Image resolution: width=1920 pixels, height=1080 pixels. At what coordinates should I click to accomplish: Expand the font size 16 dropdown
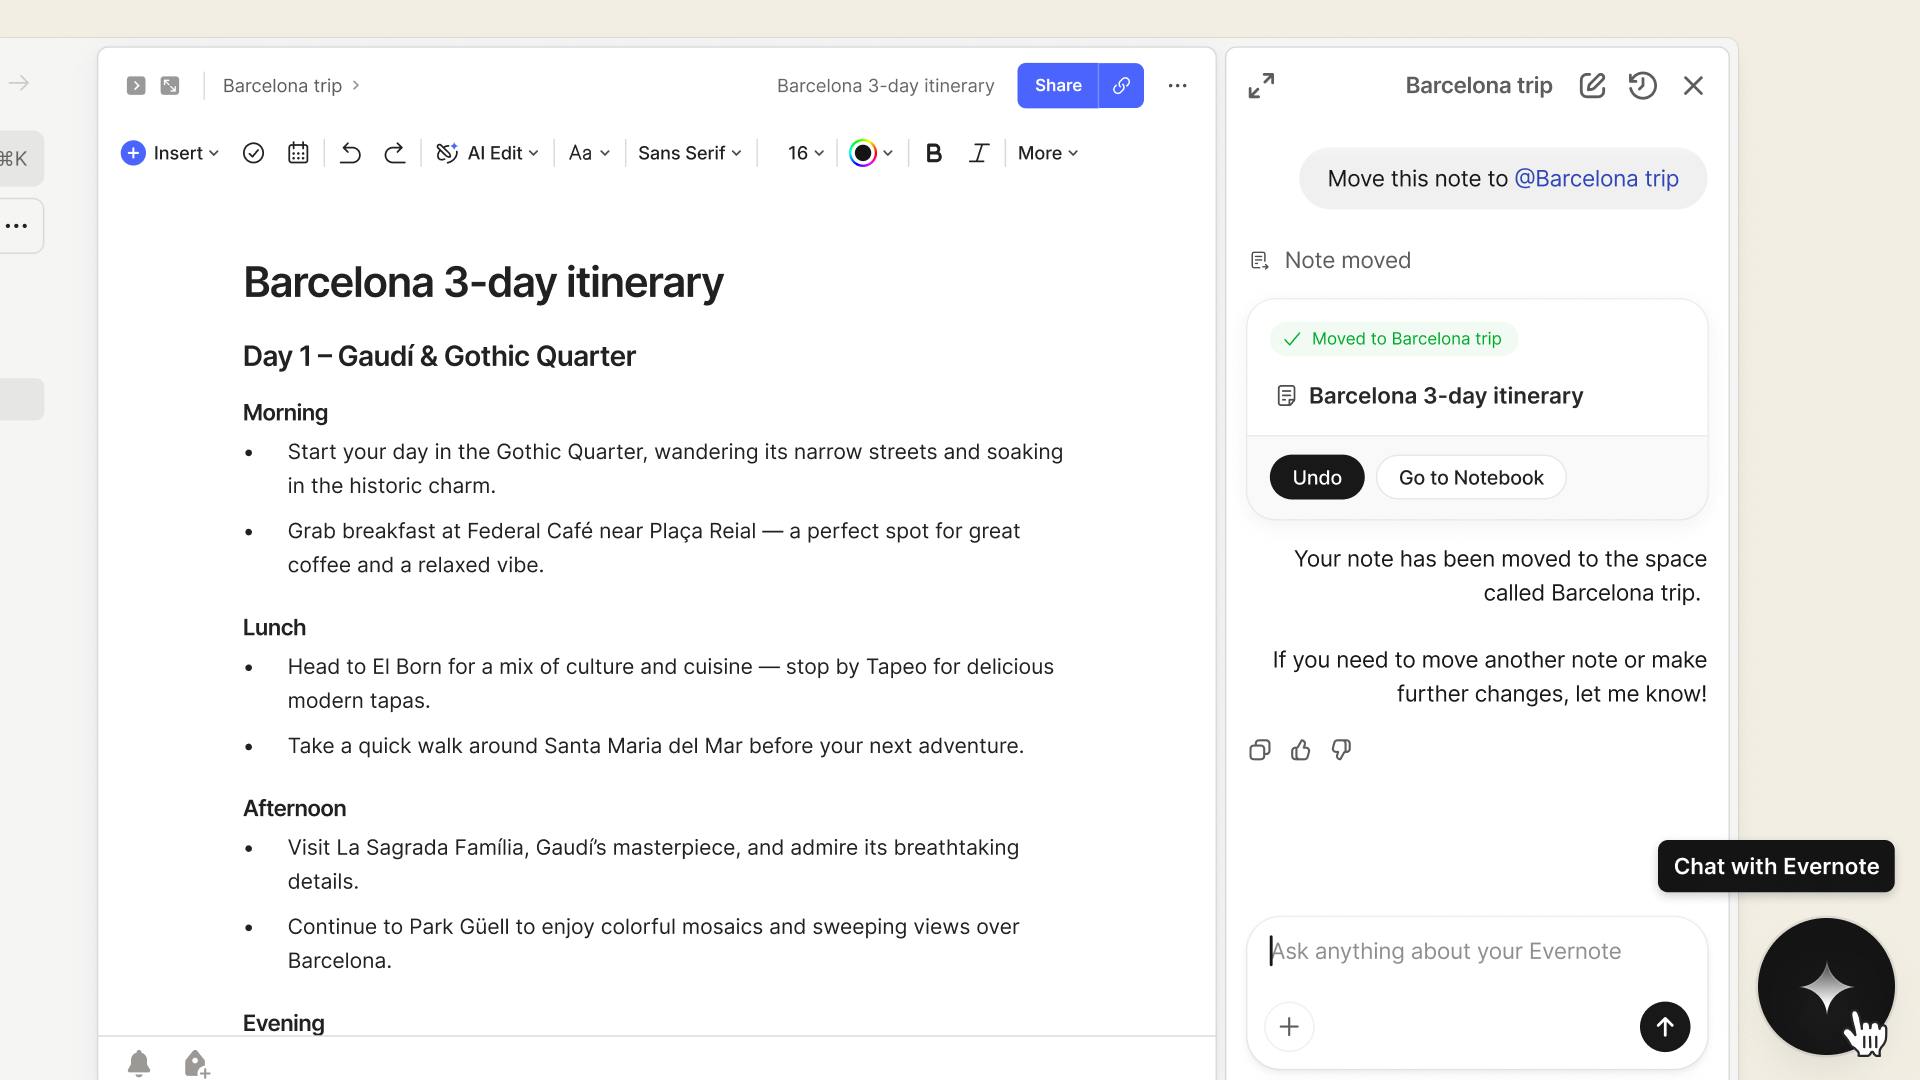(805, 153)
